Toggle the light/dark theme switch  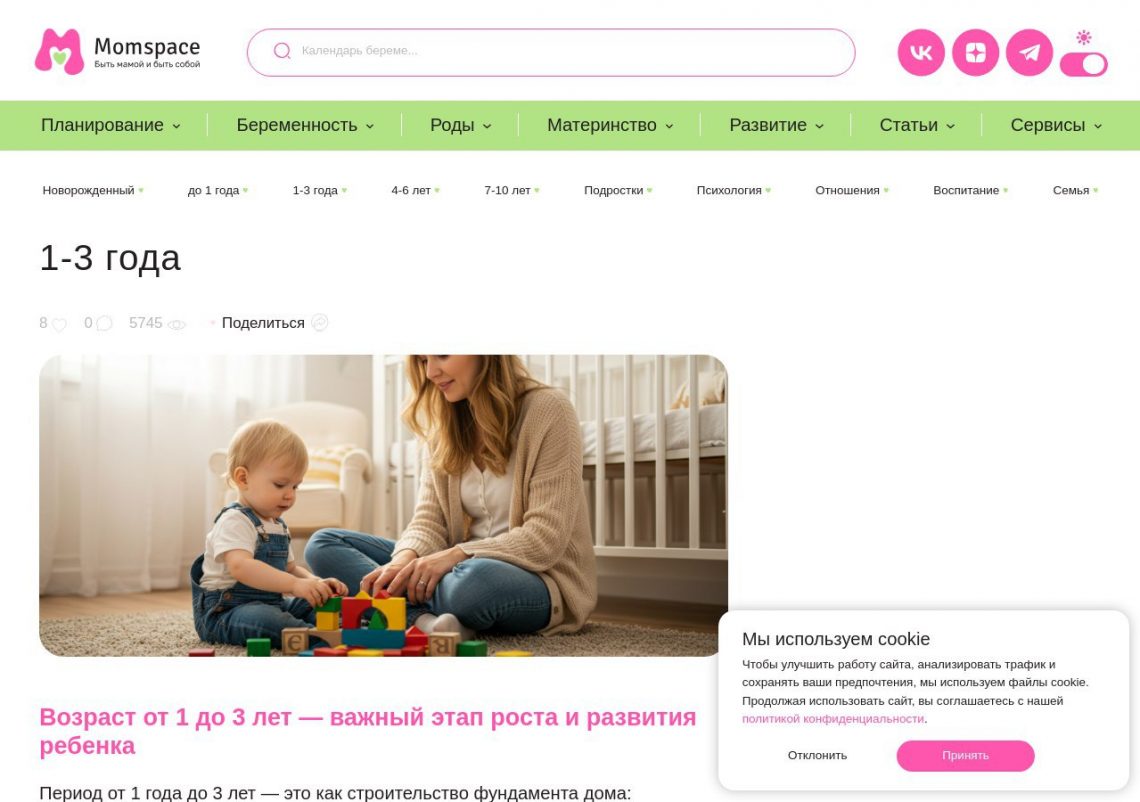pos(1083,65)
